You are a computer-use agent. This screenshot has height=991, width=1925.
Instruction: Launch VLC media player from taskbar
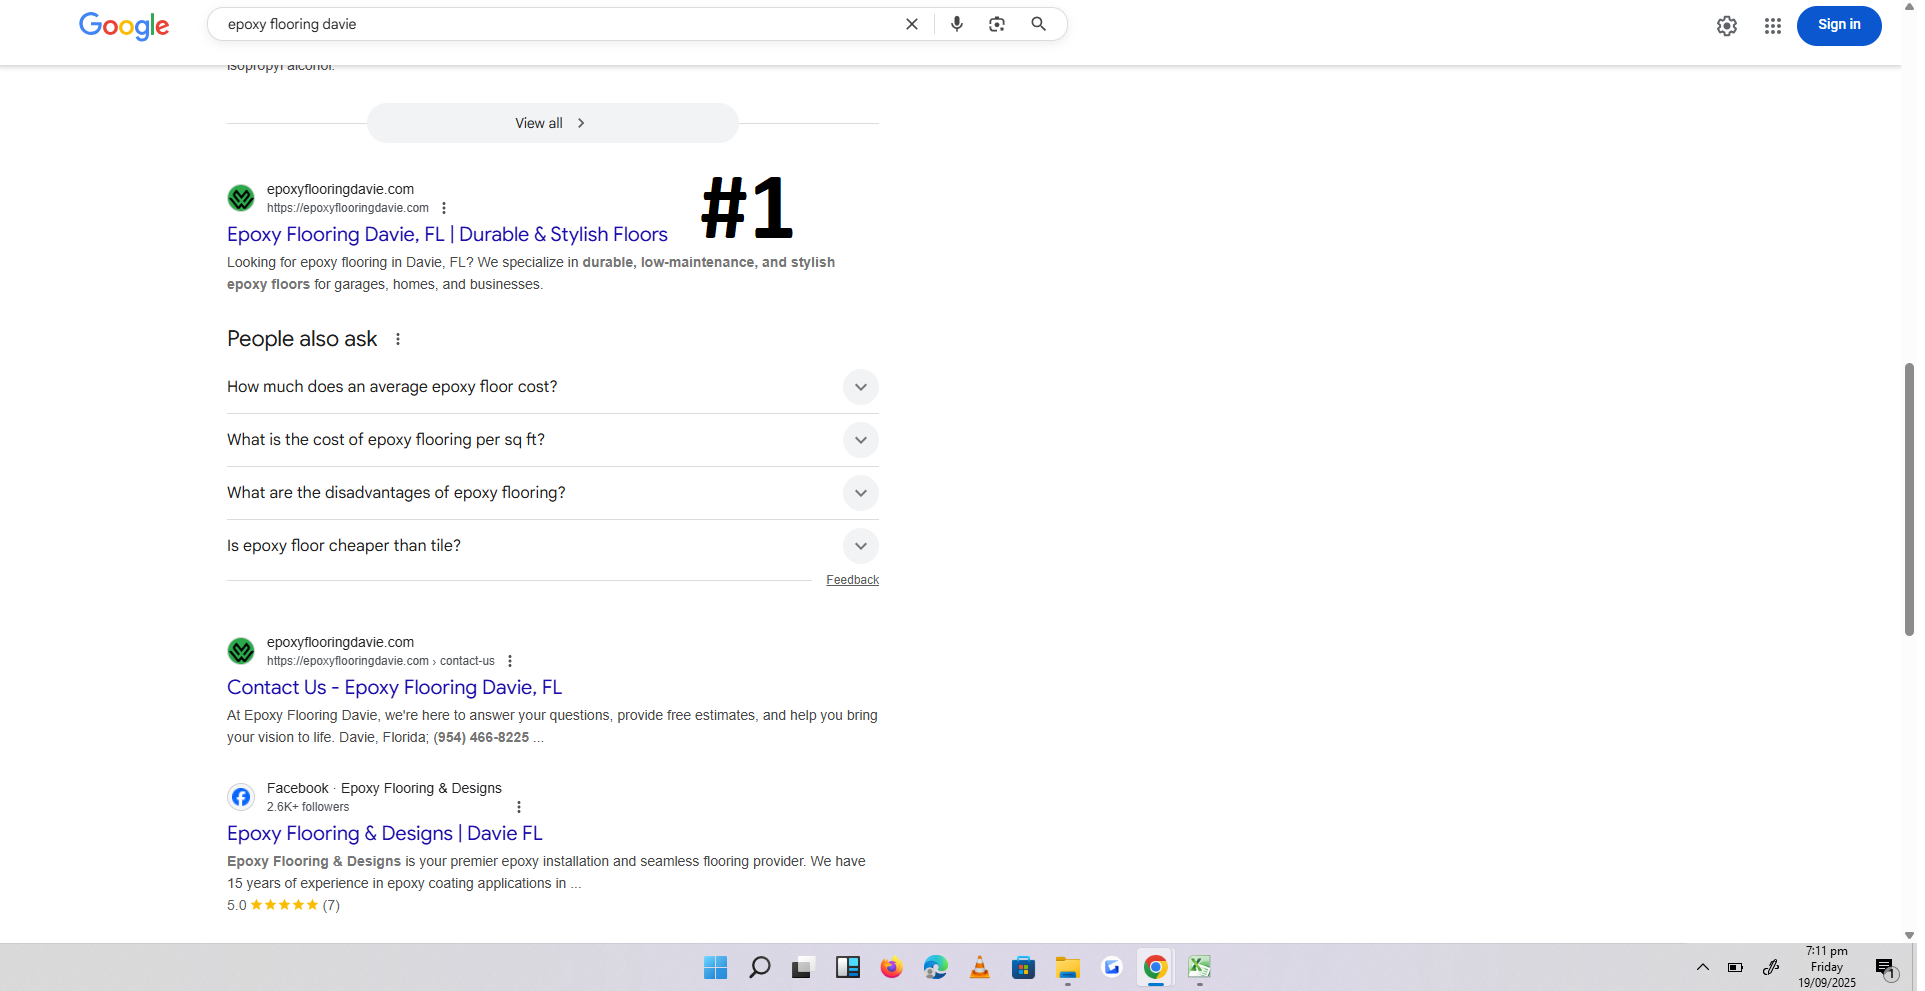click(x=979, y=967)
